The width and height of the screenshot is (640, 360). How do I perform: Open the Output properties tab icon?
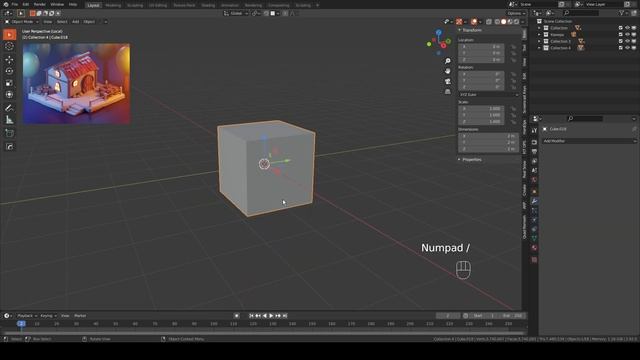click(x=534, y=152)
